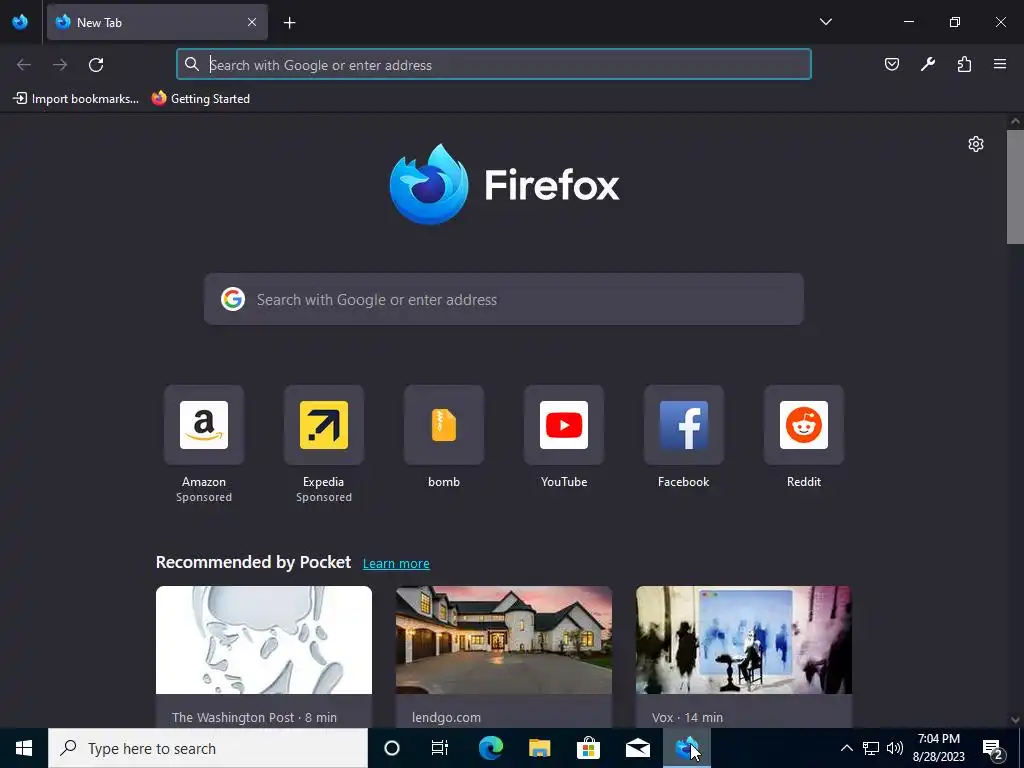
Task: Click Import bookmarks in bookmarks toolbar
Action: [76, 99]
